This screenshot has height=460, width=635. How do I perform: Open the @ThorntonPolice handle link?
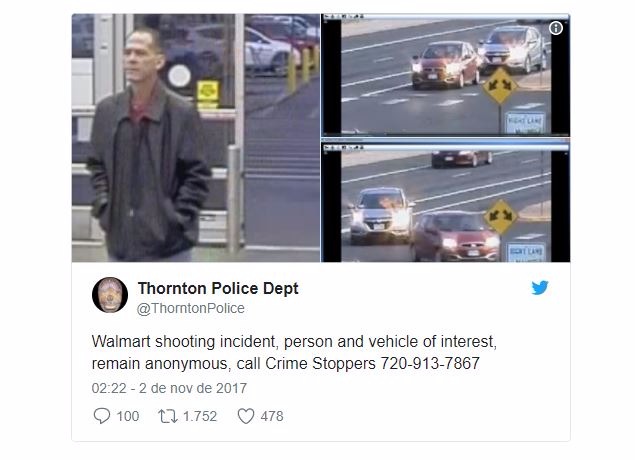pyautogui.click(x=191, y=309)
